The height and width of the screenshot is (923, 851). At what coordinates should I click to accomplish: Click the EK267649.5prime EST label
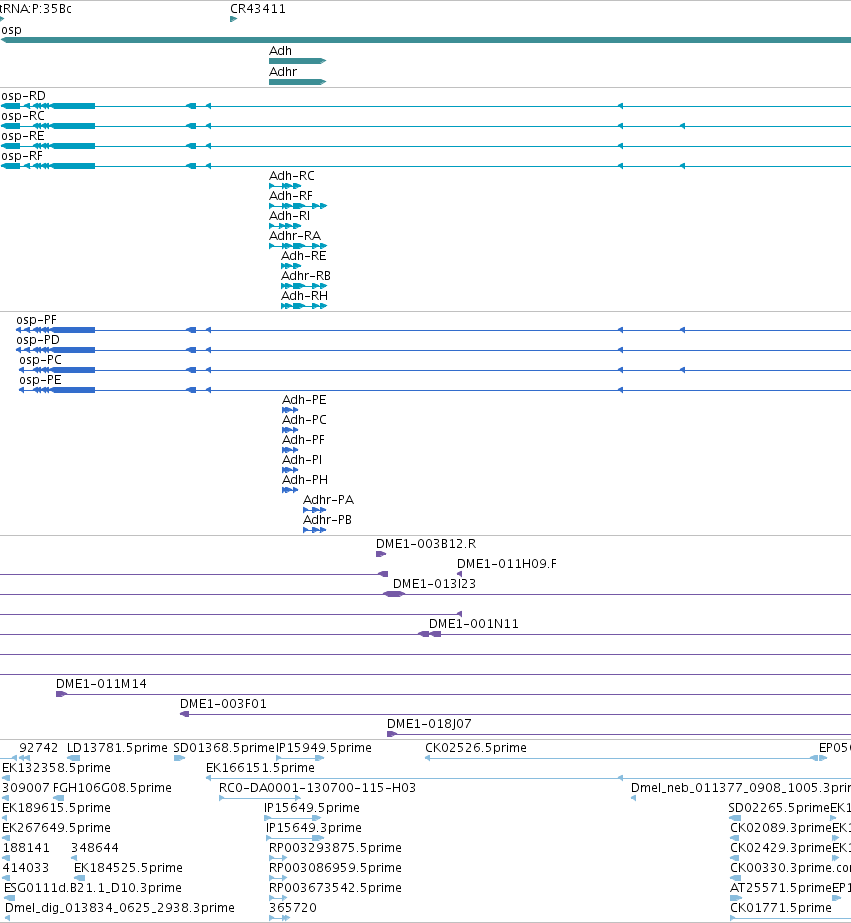click(56, 828)
